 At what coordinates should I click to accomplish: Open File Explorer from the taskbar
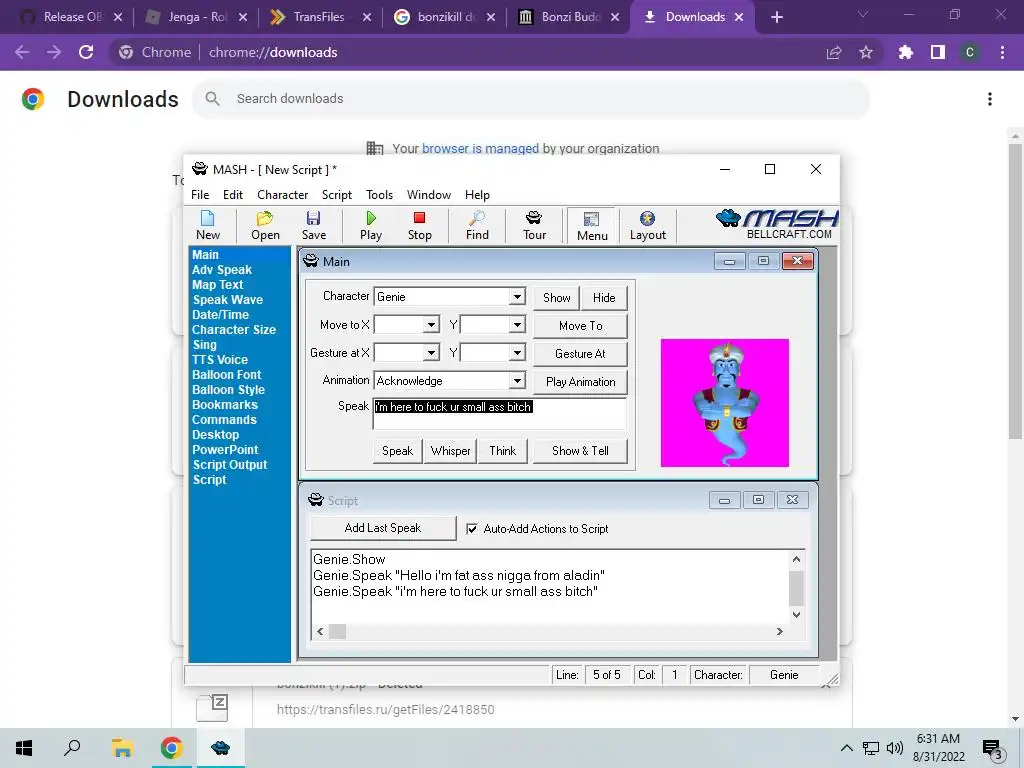122,748
